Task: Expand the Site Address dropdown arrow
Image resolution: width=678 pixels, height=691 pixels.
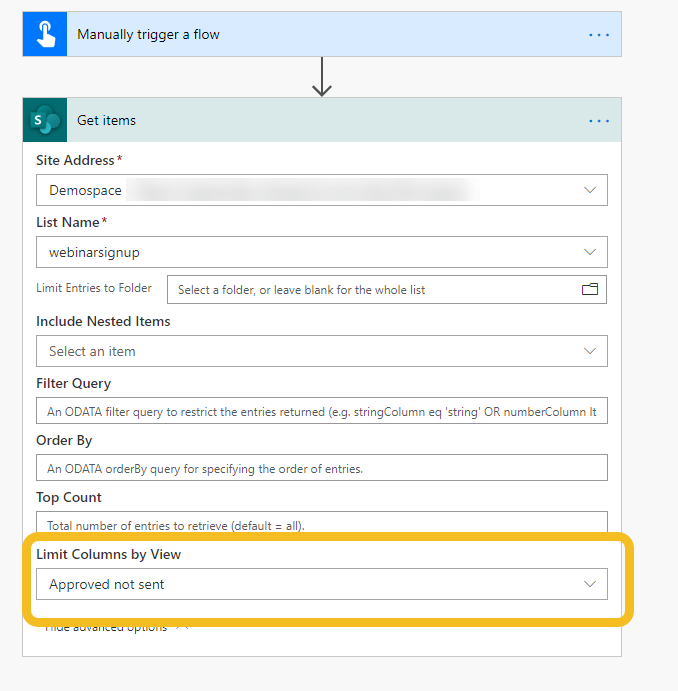Action: [590, 190]
